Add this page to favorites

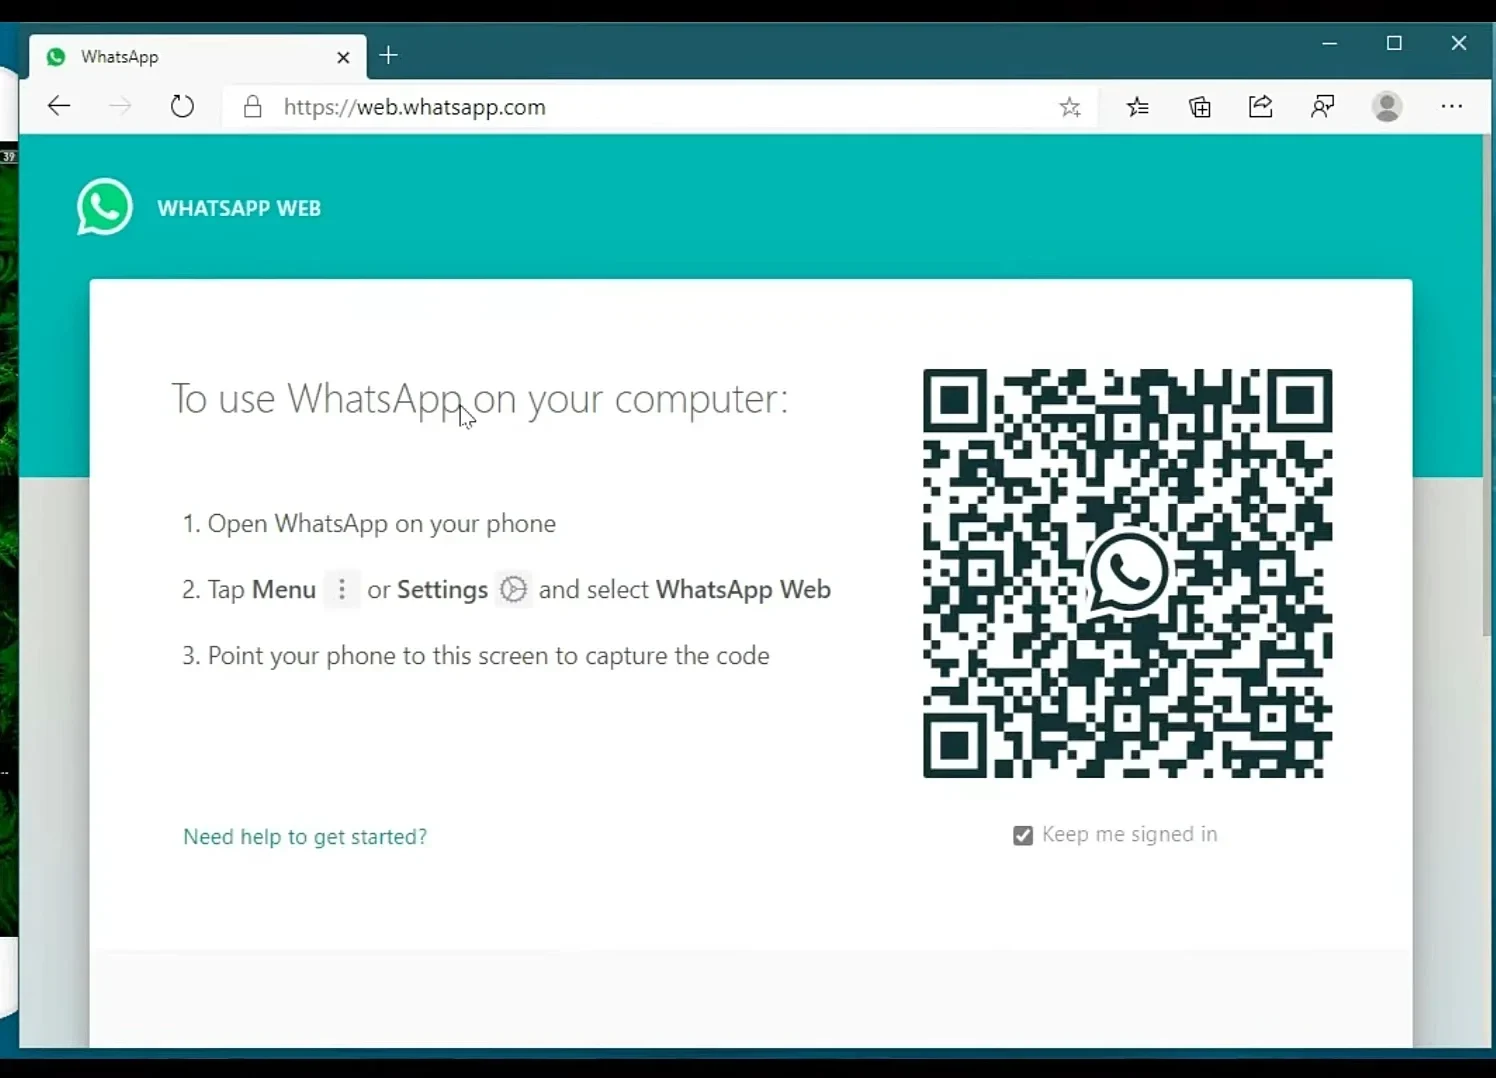pos(1070,107)
